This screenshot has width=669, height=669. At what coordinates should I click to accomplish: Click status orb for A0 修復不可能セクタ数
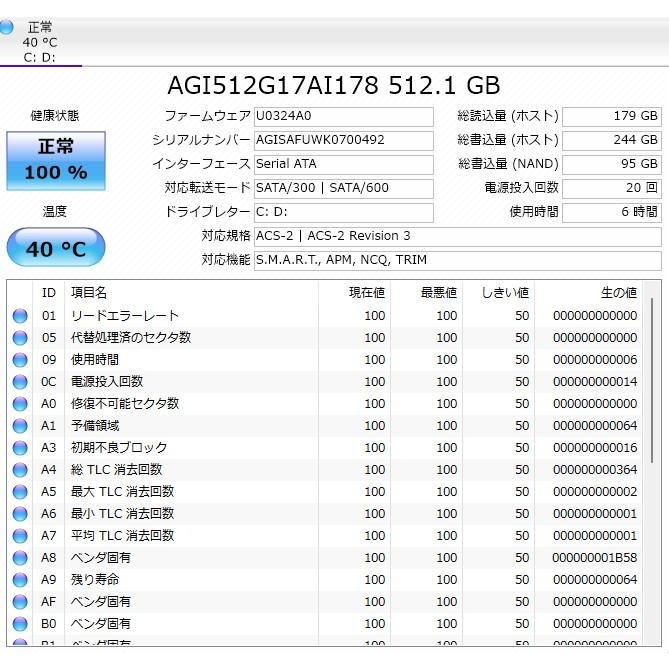click(20, 404)
